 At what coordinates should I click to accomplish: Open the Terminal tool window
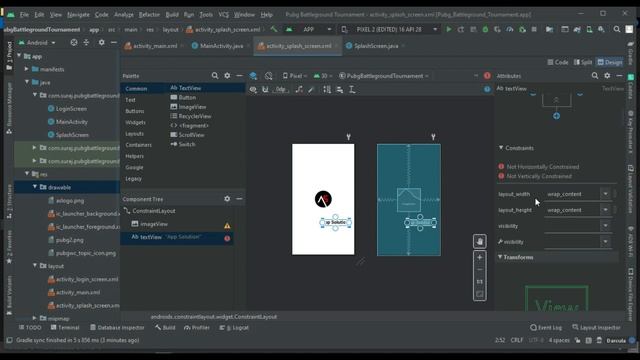tap(65, 327)
